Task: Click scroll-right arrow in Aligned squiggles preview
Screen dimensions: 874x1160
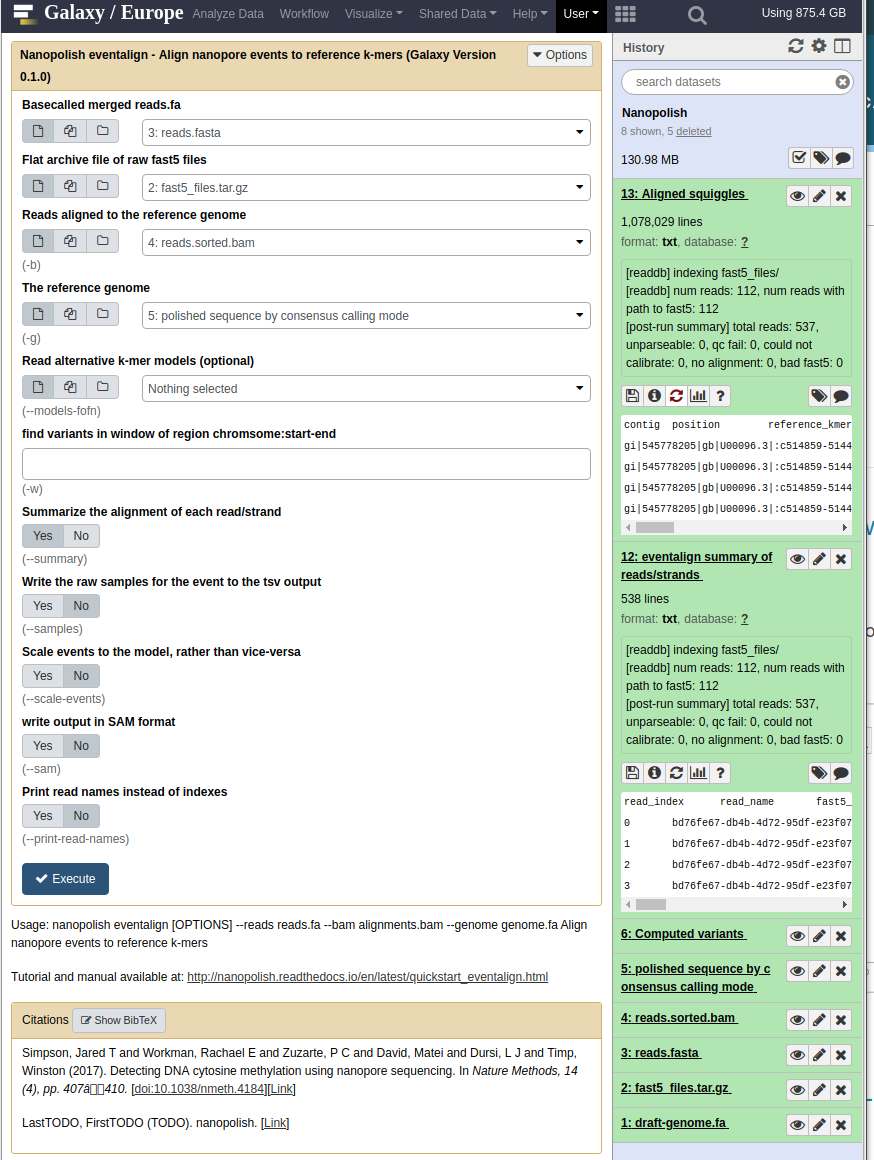Action: [845, 527]
